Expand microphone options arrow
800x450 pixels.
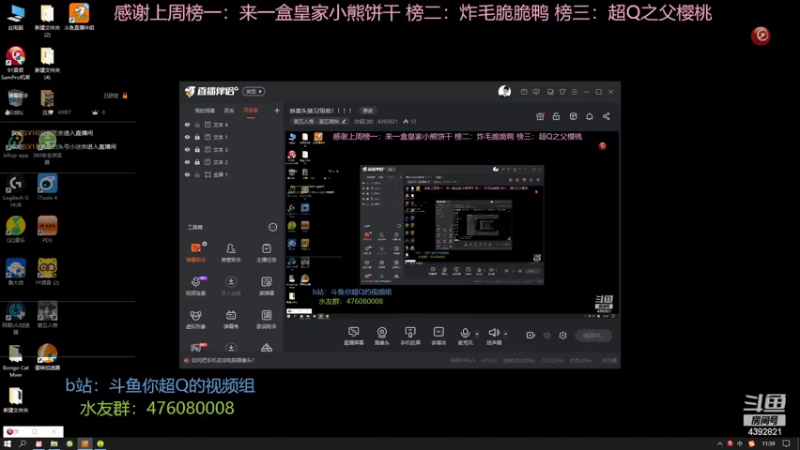tap(477, 334)
